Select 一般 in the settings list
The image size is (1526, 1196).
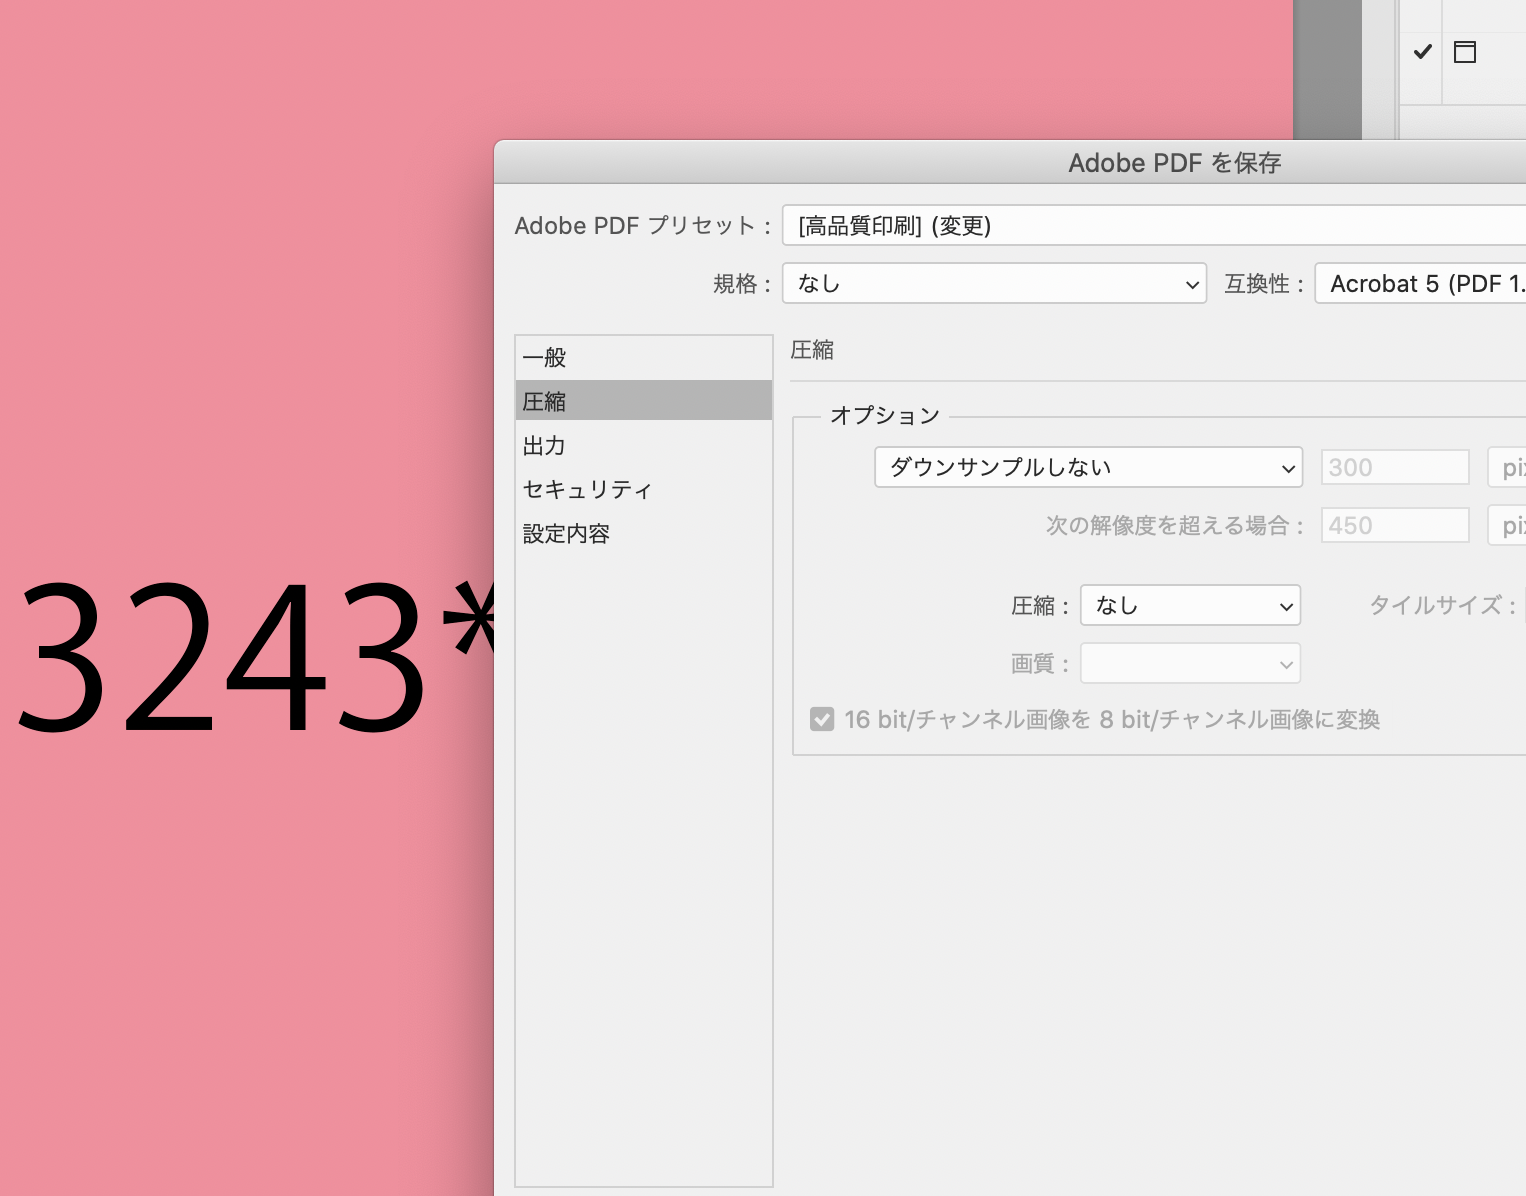tap(644, 357)
